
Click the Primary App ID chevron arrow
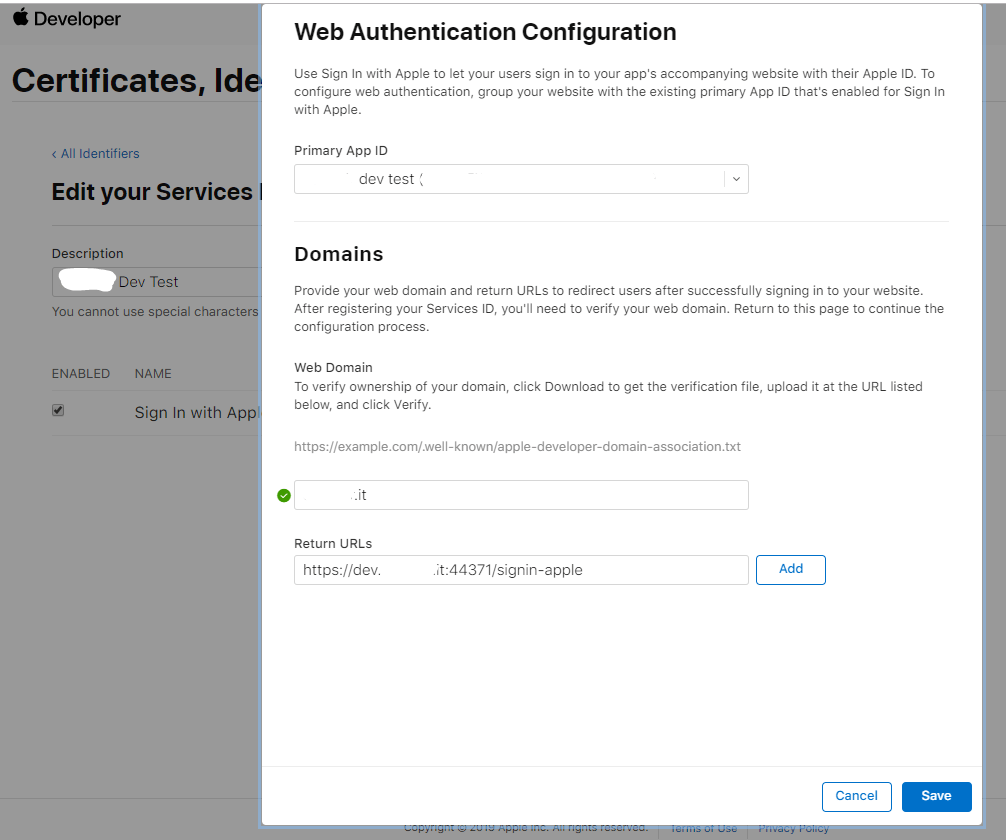[737, 179]
